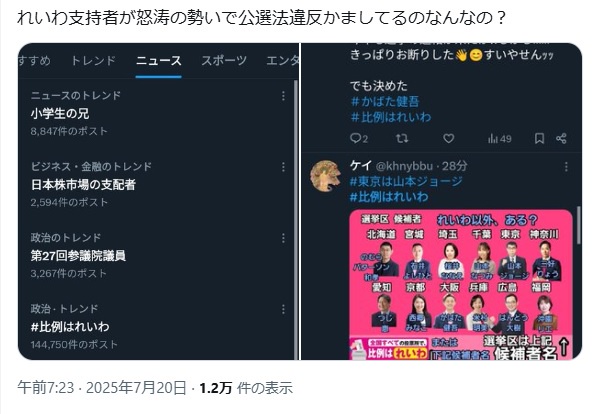The height and width of the screenshot is (414, 599).
Task: Click the repost arrows icon
Action: (x=402, y=138)
